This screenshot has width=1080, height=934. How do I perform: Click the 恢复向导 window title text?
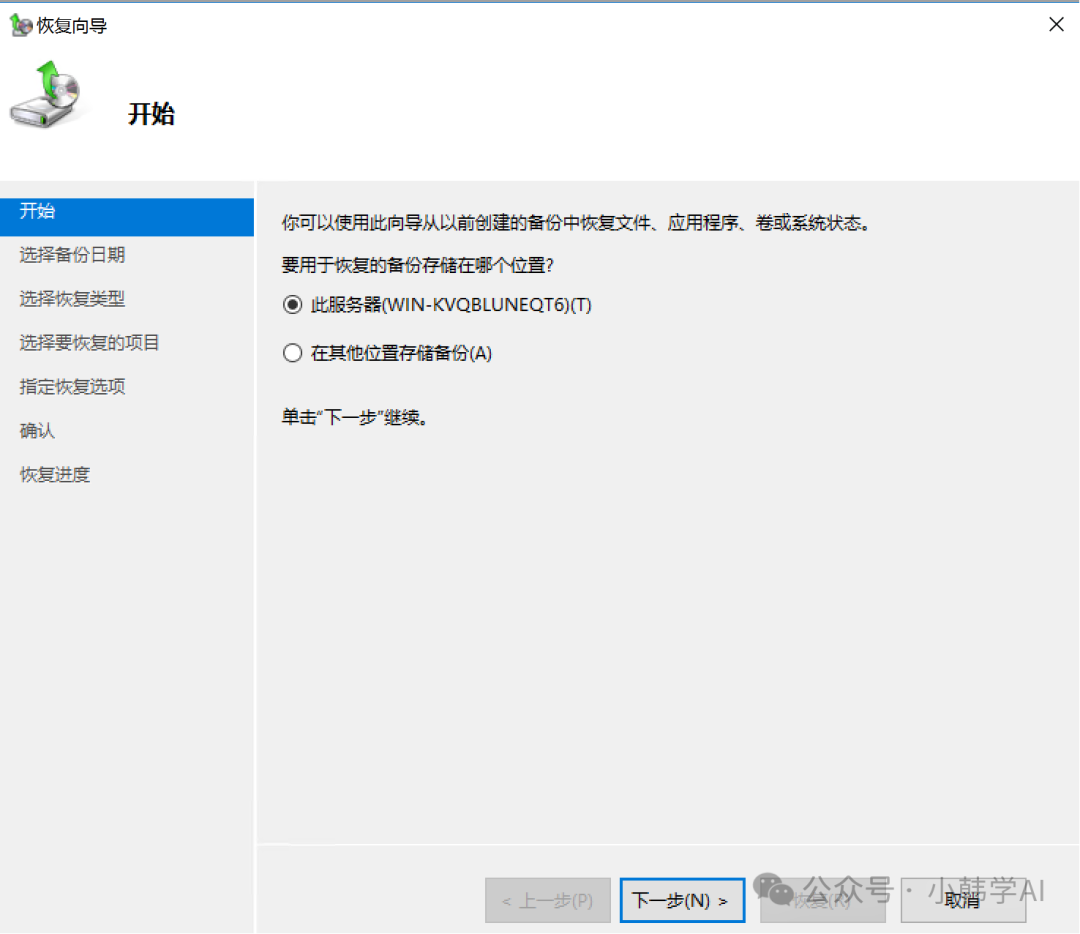[72, 26]
